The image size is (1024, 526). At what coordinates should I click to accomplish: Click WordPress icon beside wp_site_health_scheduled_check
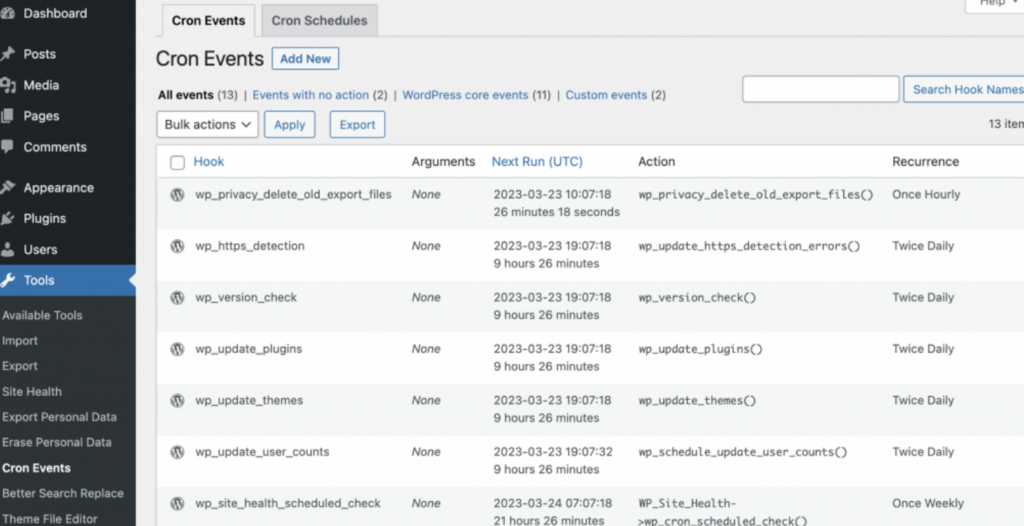point(177,503)
